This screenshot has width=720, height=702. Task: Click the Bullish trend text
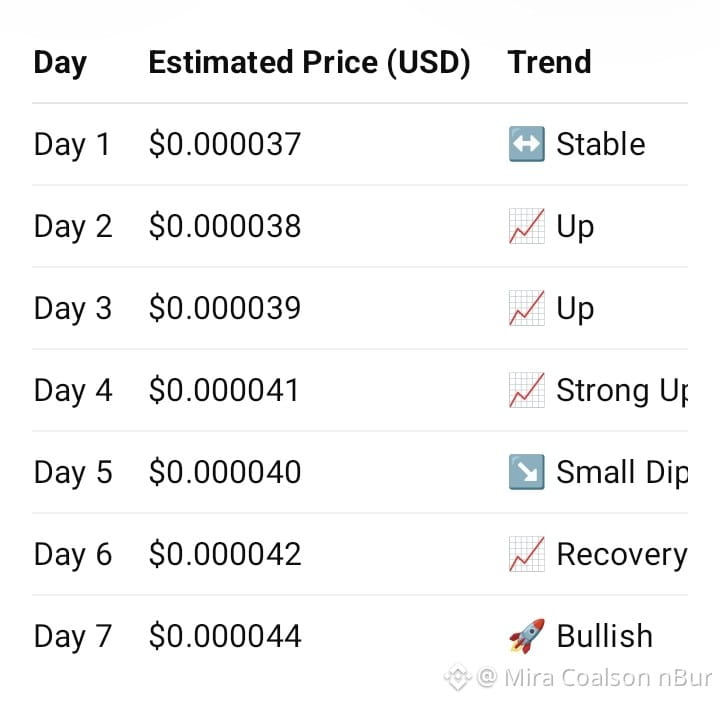tap(604, 636)
